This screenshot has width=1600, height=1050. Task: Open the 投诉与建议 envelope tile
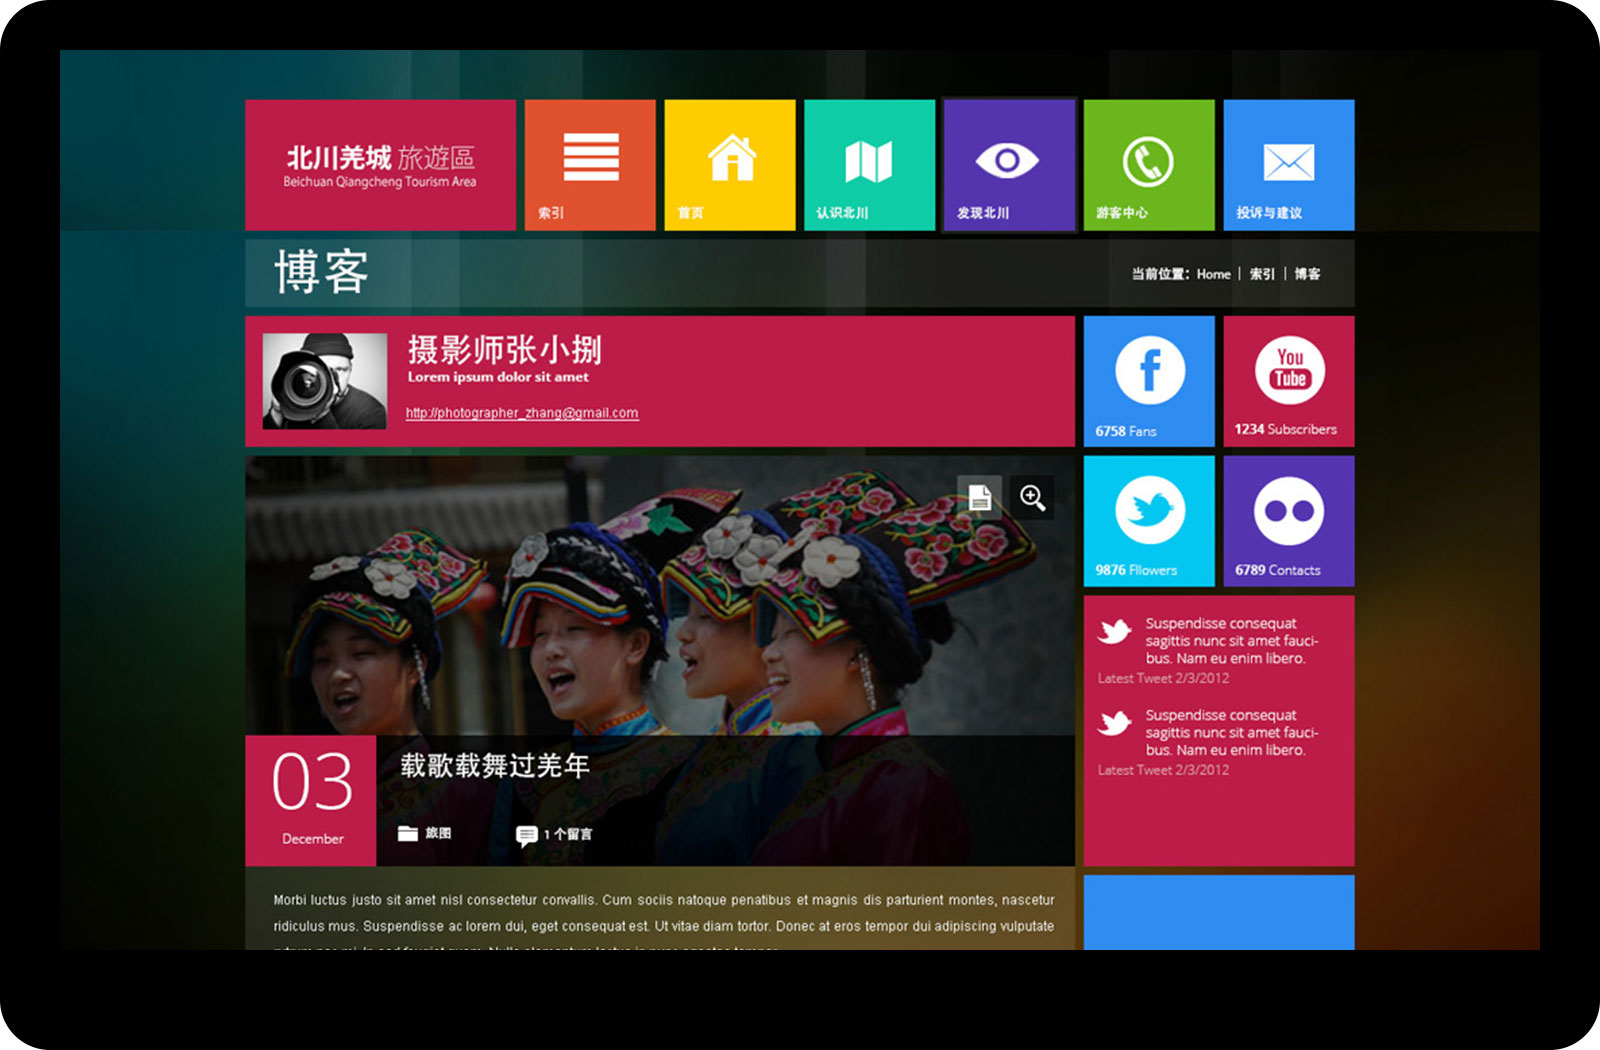[1288, 165]
